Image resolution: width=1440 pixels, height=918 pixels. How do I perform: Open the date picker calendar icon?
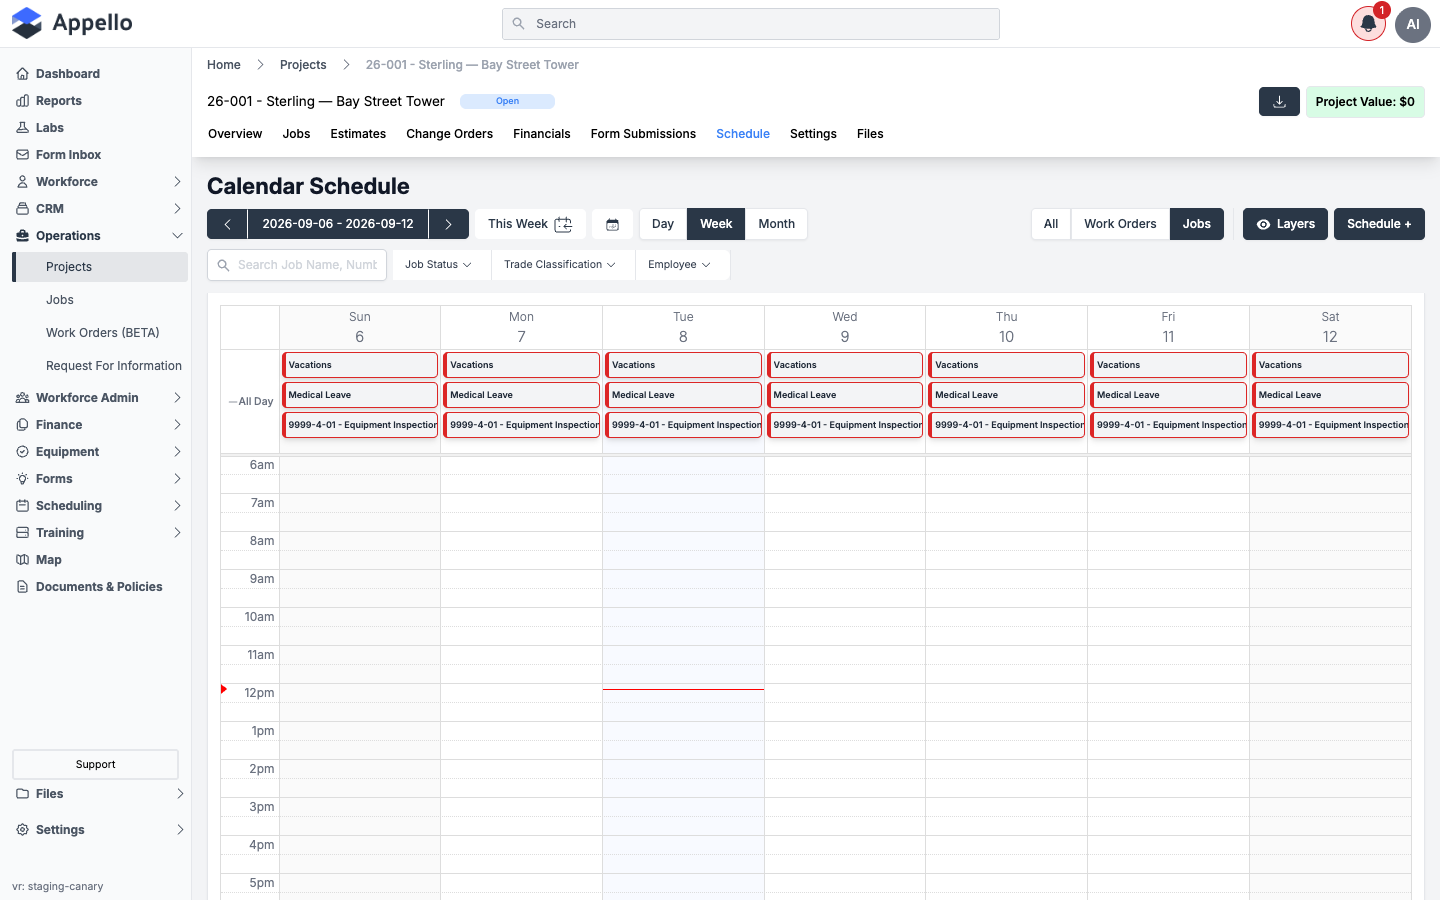[612, 224]
